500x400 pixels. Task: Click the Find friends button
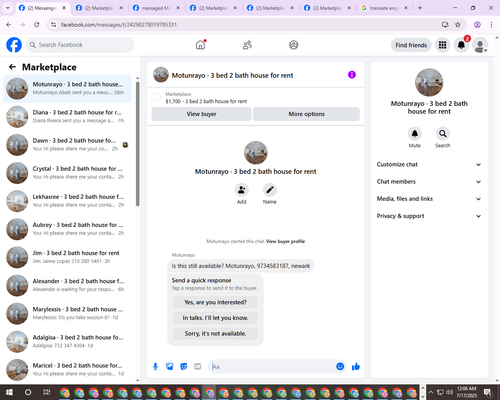point(411,45)
